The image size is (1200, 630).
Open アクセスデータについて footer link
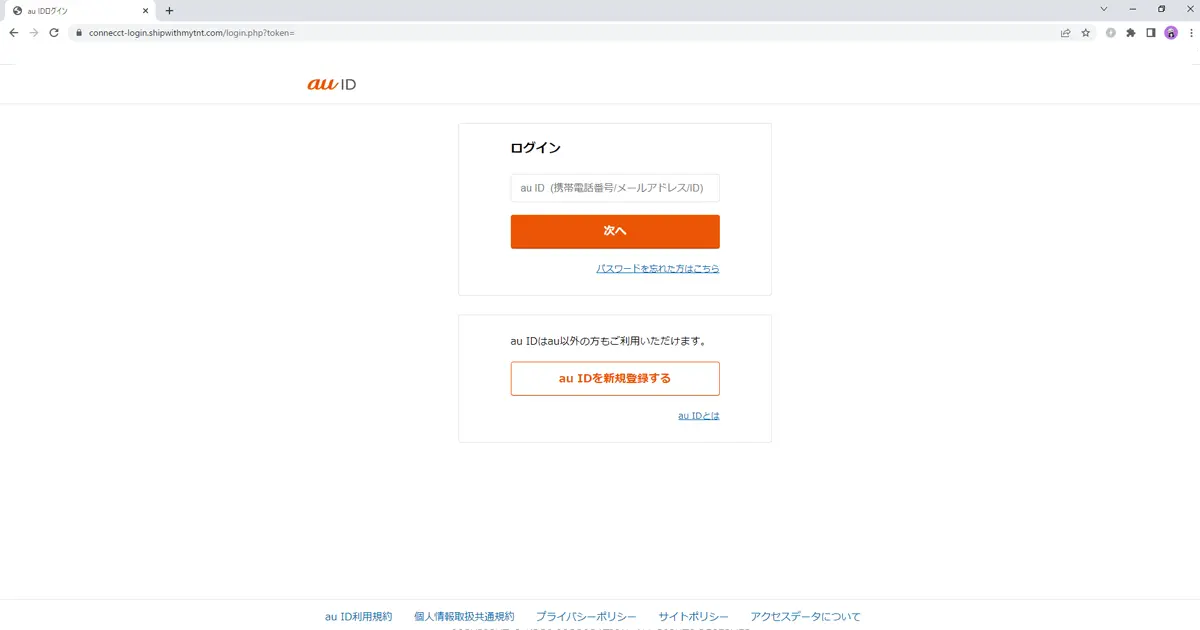pyautogui.click(x=806, y=616)
